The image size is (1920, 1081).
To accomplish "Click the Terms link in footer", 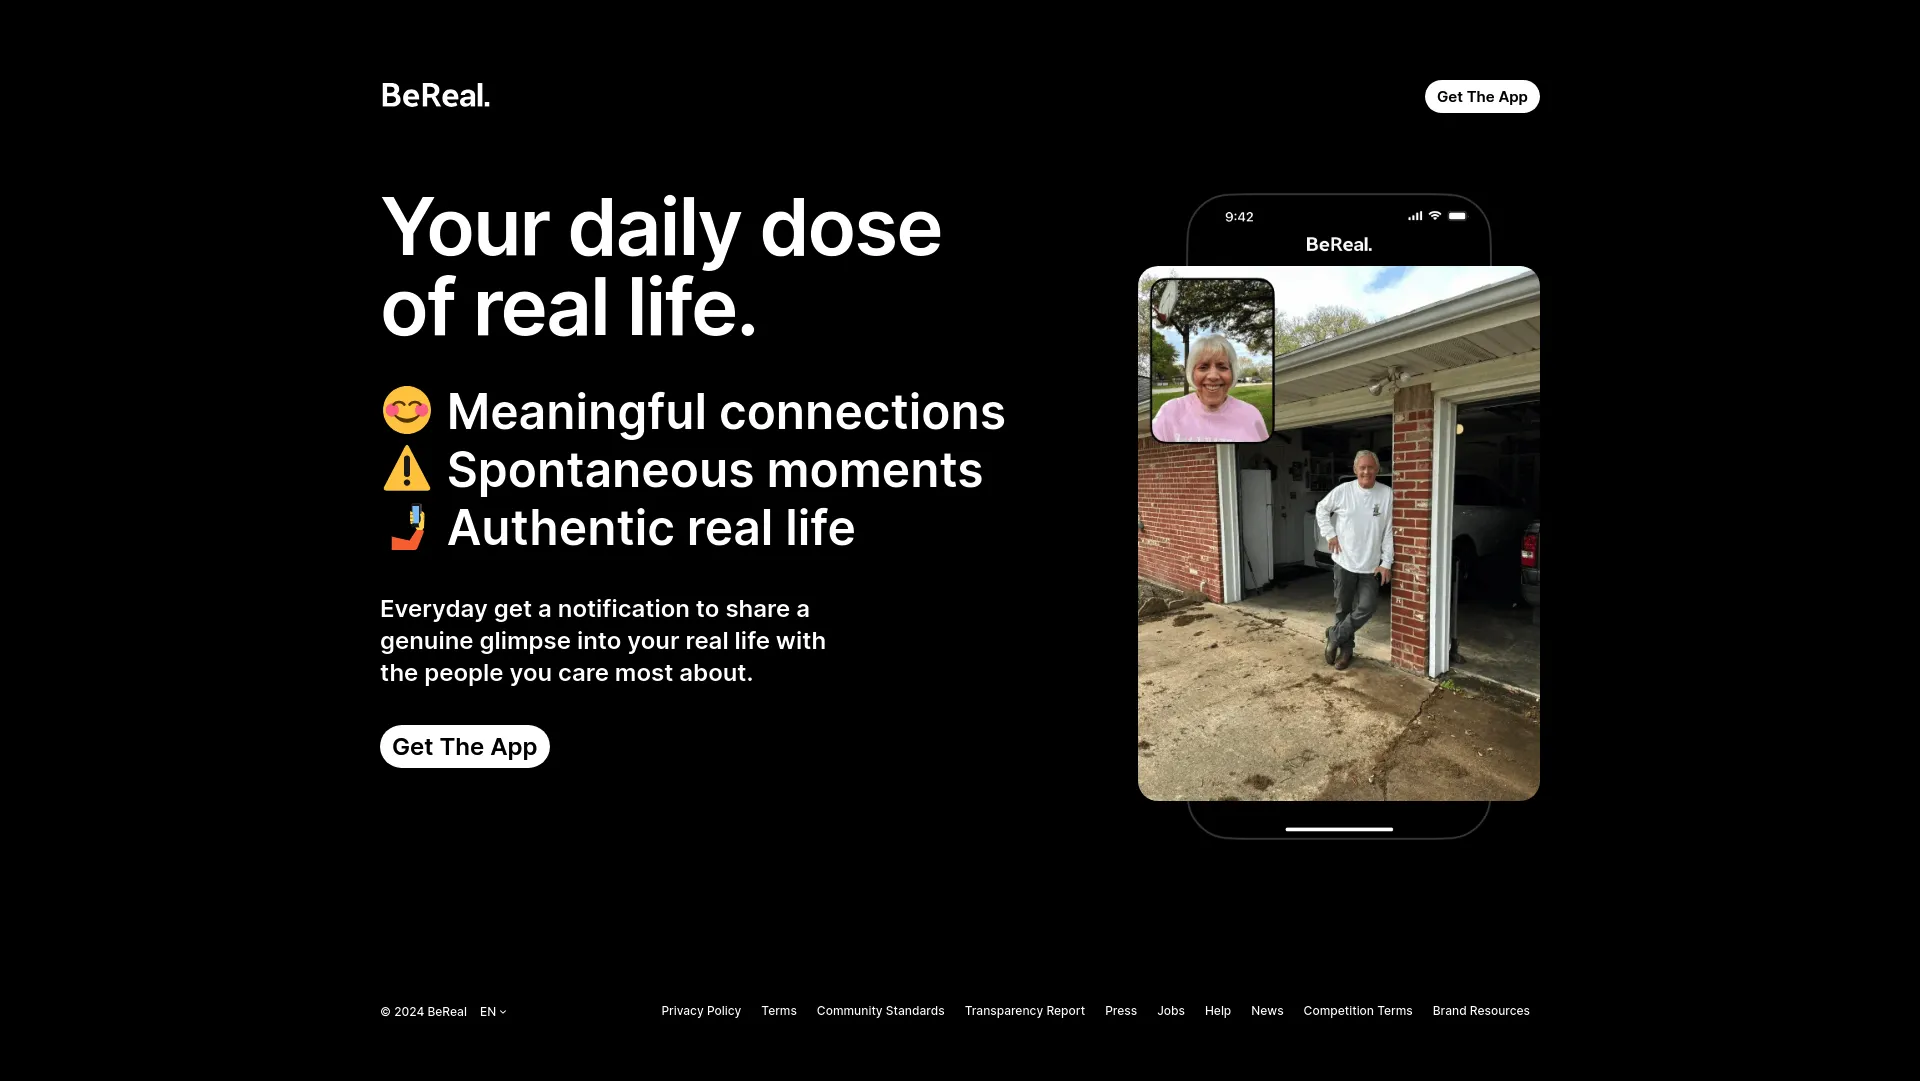I will (779, 1010).
